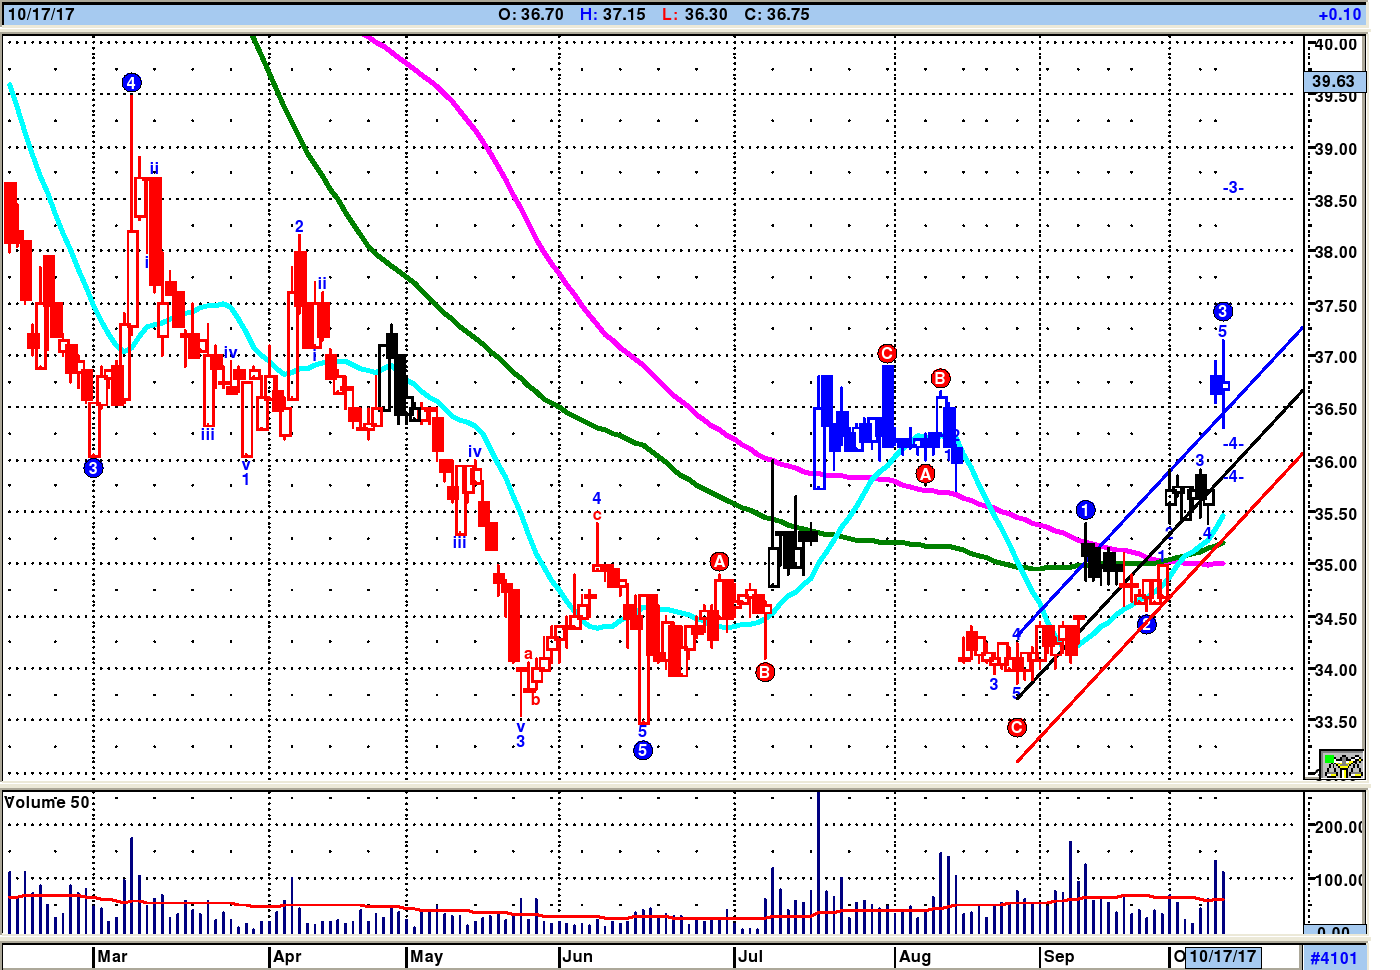Screen dimensions: 1400x970
Task: Click the blue circled 2 wave marker
Action: (1147, 625)
